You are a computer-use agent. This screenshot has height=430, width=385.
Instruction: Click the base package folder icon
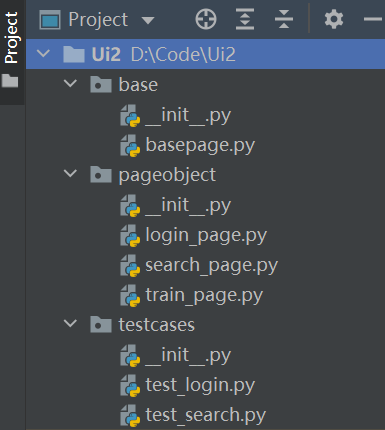coord(101,84)
